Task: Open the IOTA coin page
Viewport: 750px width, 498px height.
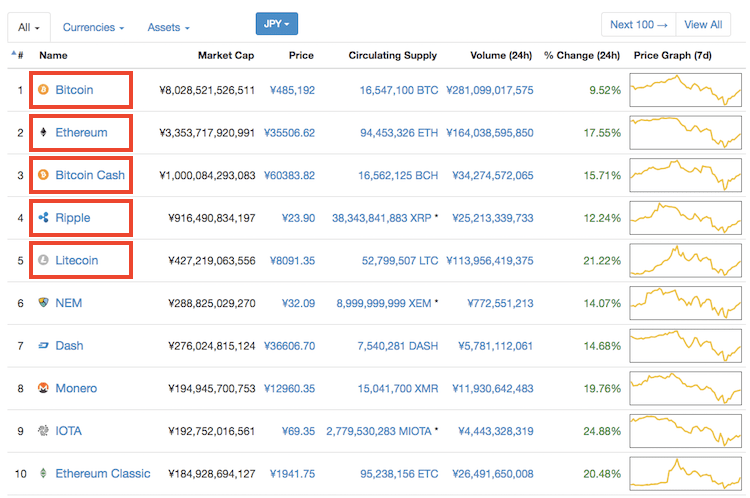Action: click(68, 431)
